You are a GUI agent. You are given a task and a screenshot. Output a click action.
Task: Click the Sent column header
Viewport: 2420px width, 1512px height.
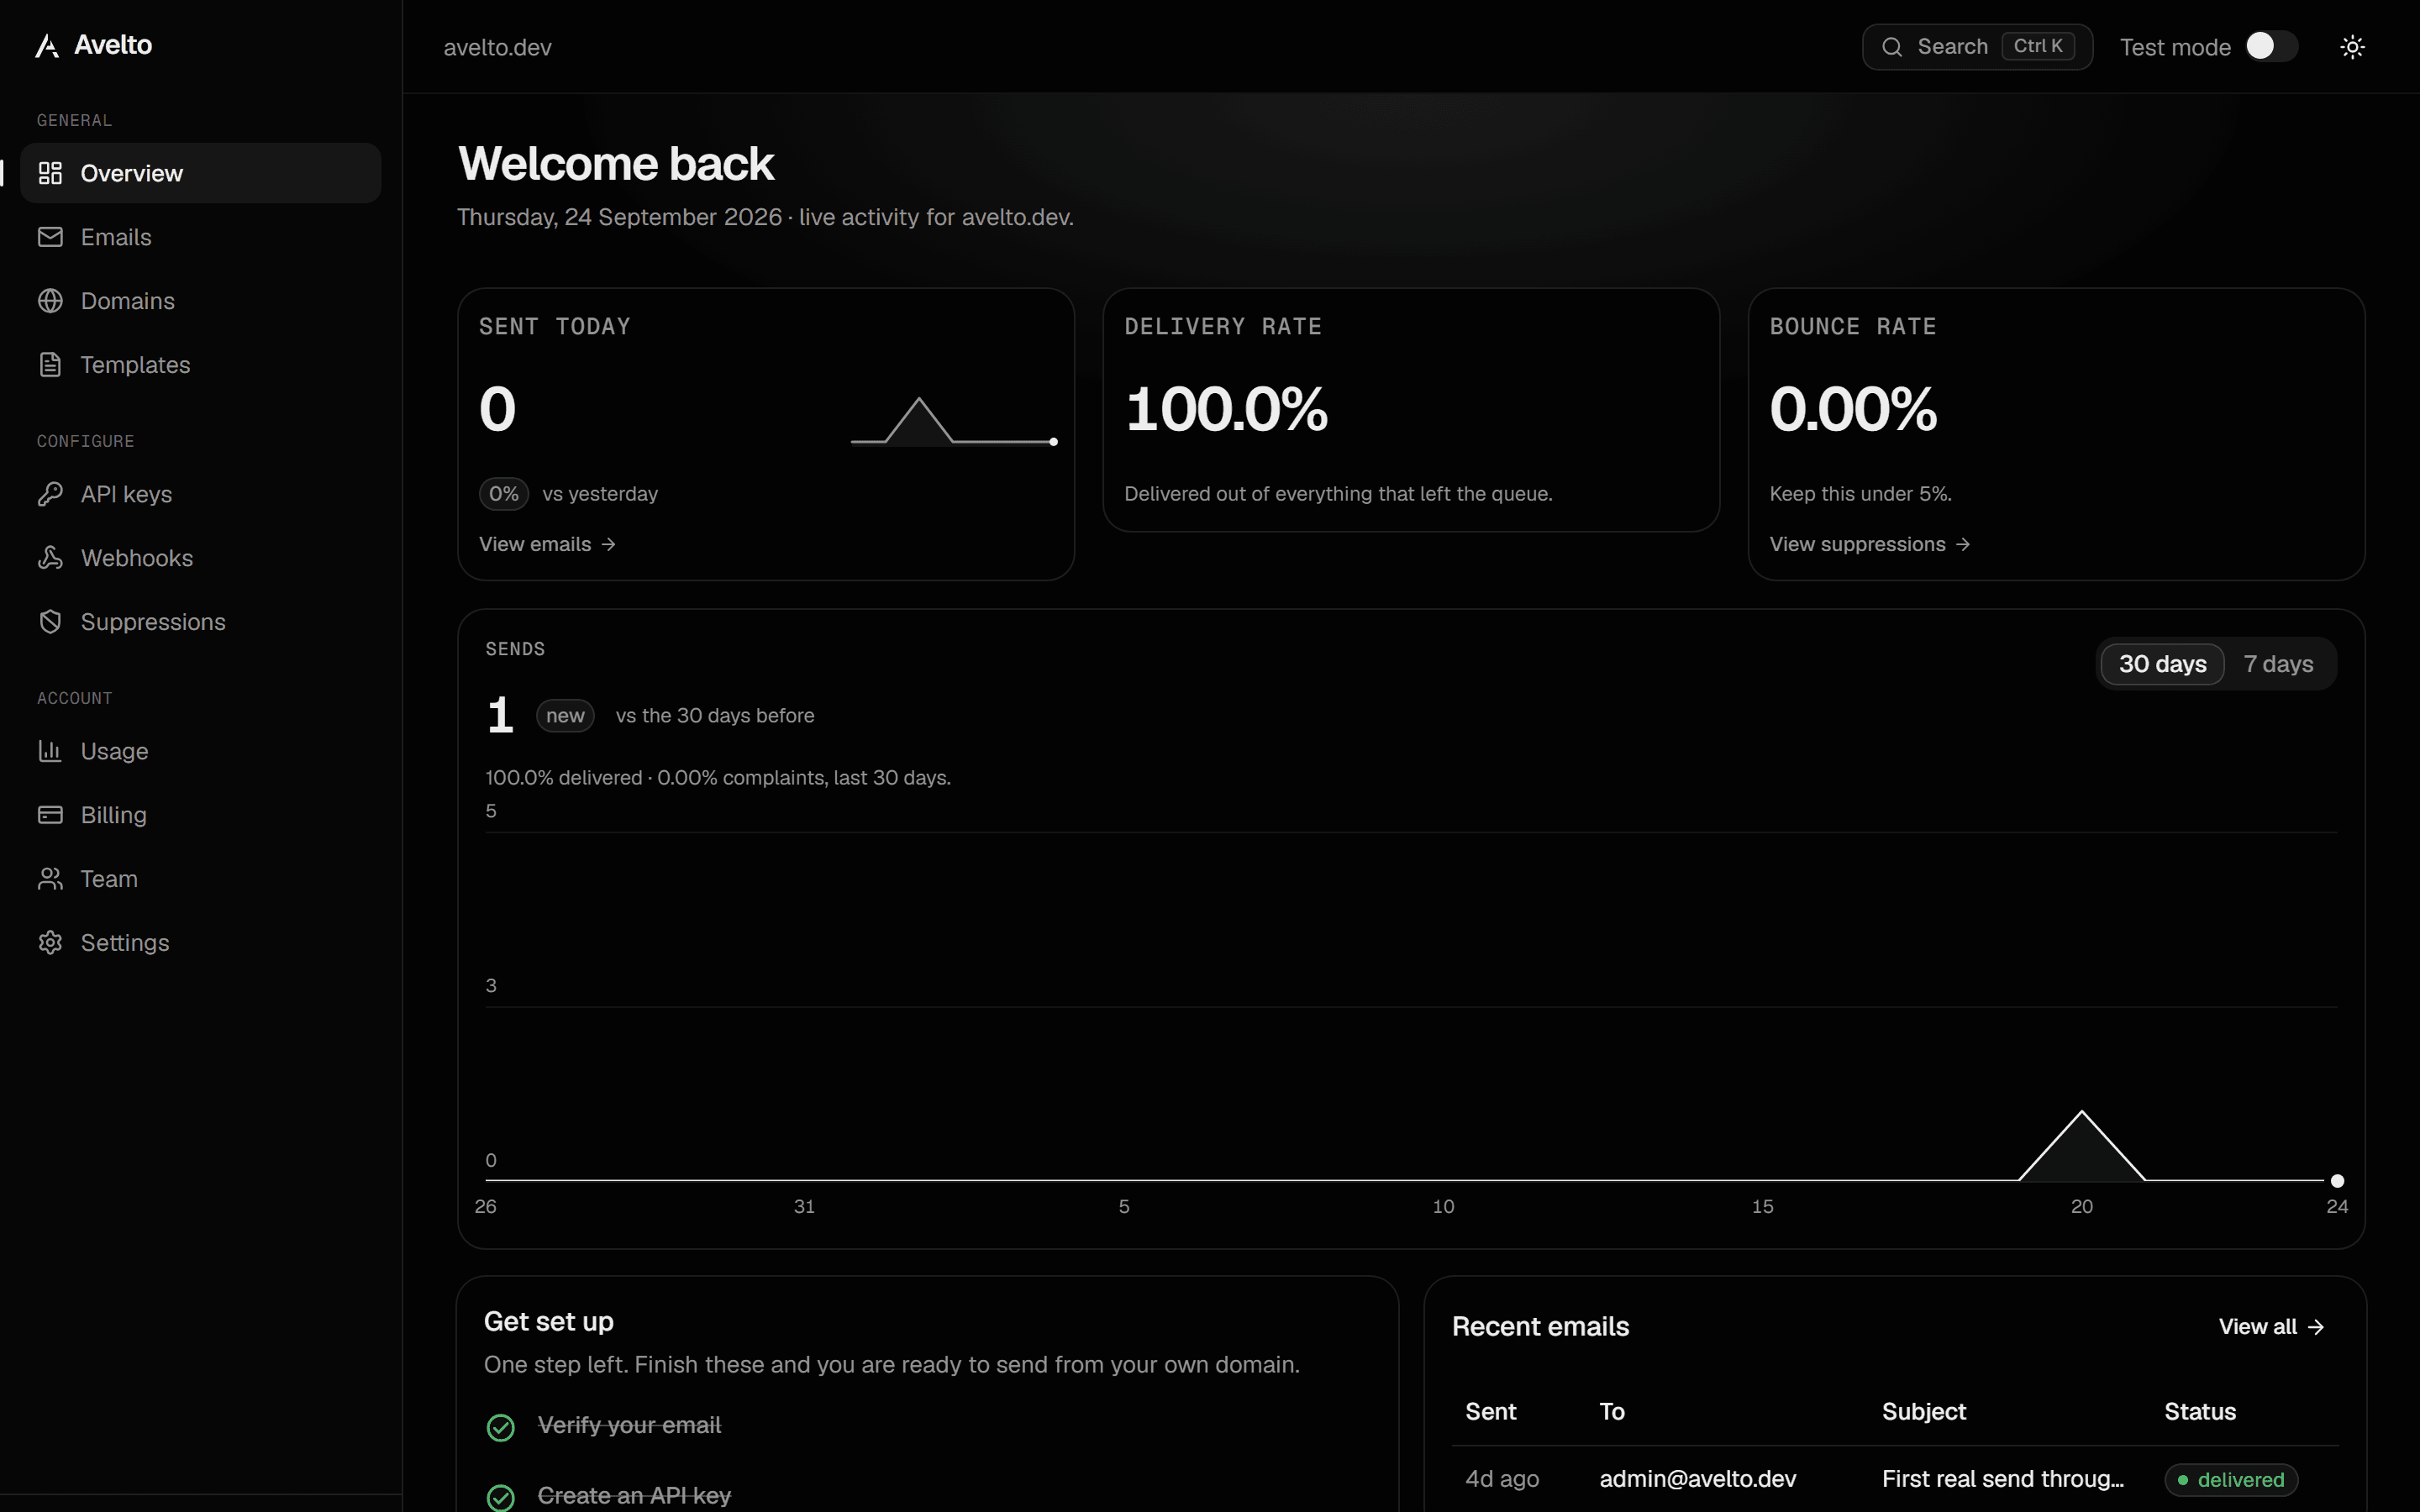[1490, 1412]
